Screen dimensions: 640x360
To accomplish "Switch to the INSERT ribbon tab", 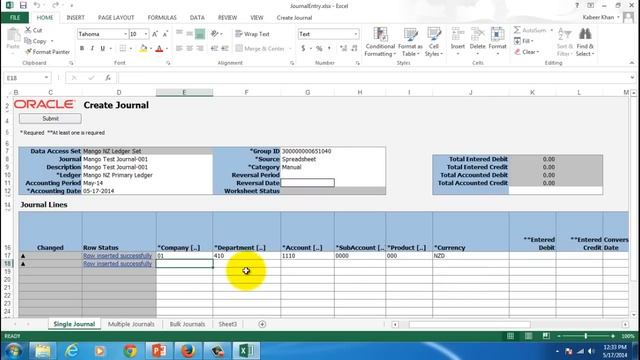I will (76, 18).
